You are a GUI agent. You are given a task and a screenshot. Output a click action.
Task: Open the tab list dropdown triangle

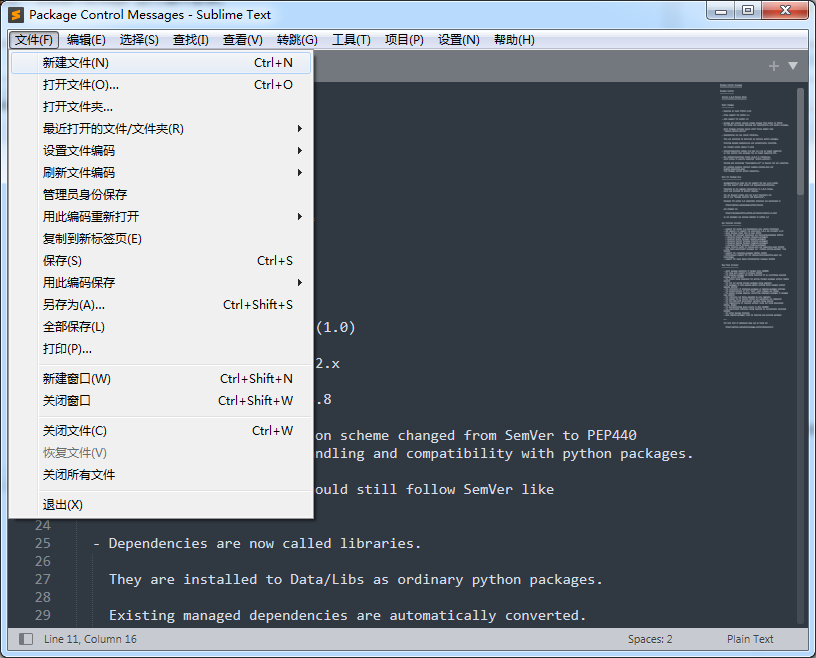[793, 64]
